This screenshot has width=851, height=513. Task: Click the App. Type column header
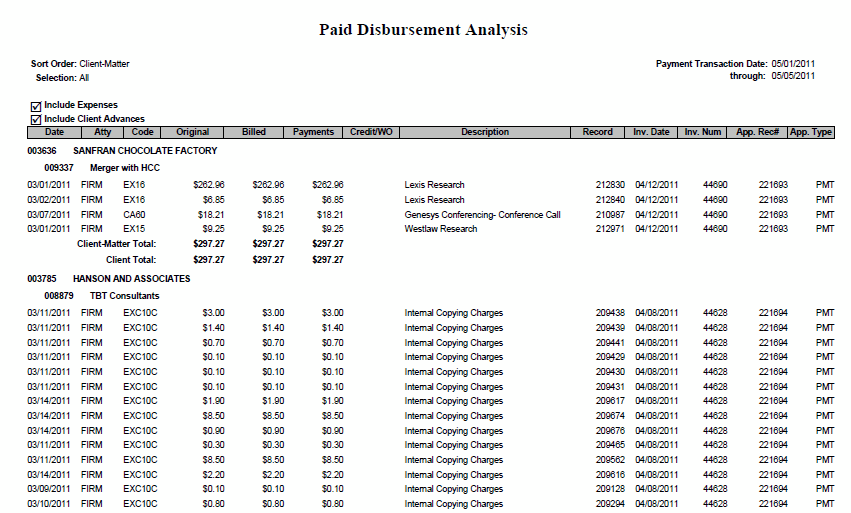coord(811,132)
